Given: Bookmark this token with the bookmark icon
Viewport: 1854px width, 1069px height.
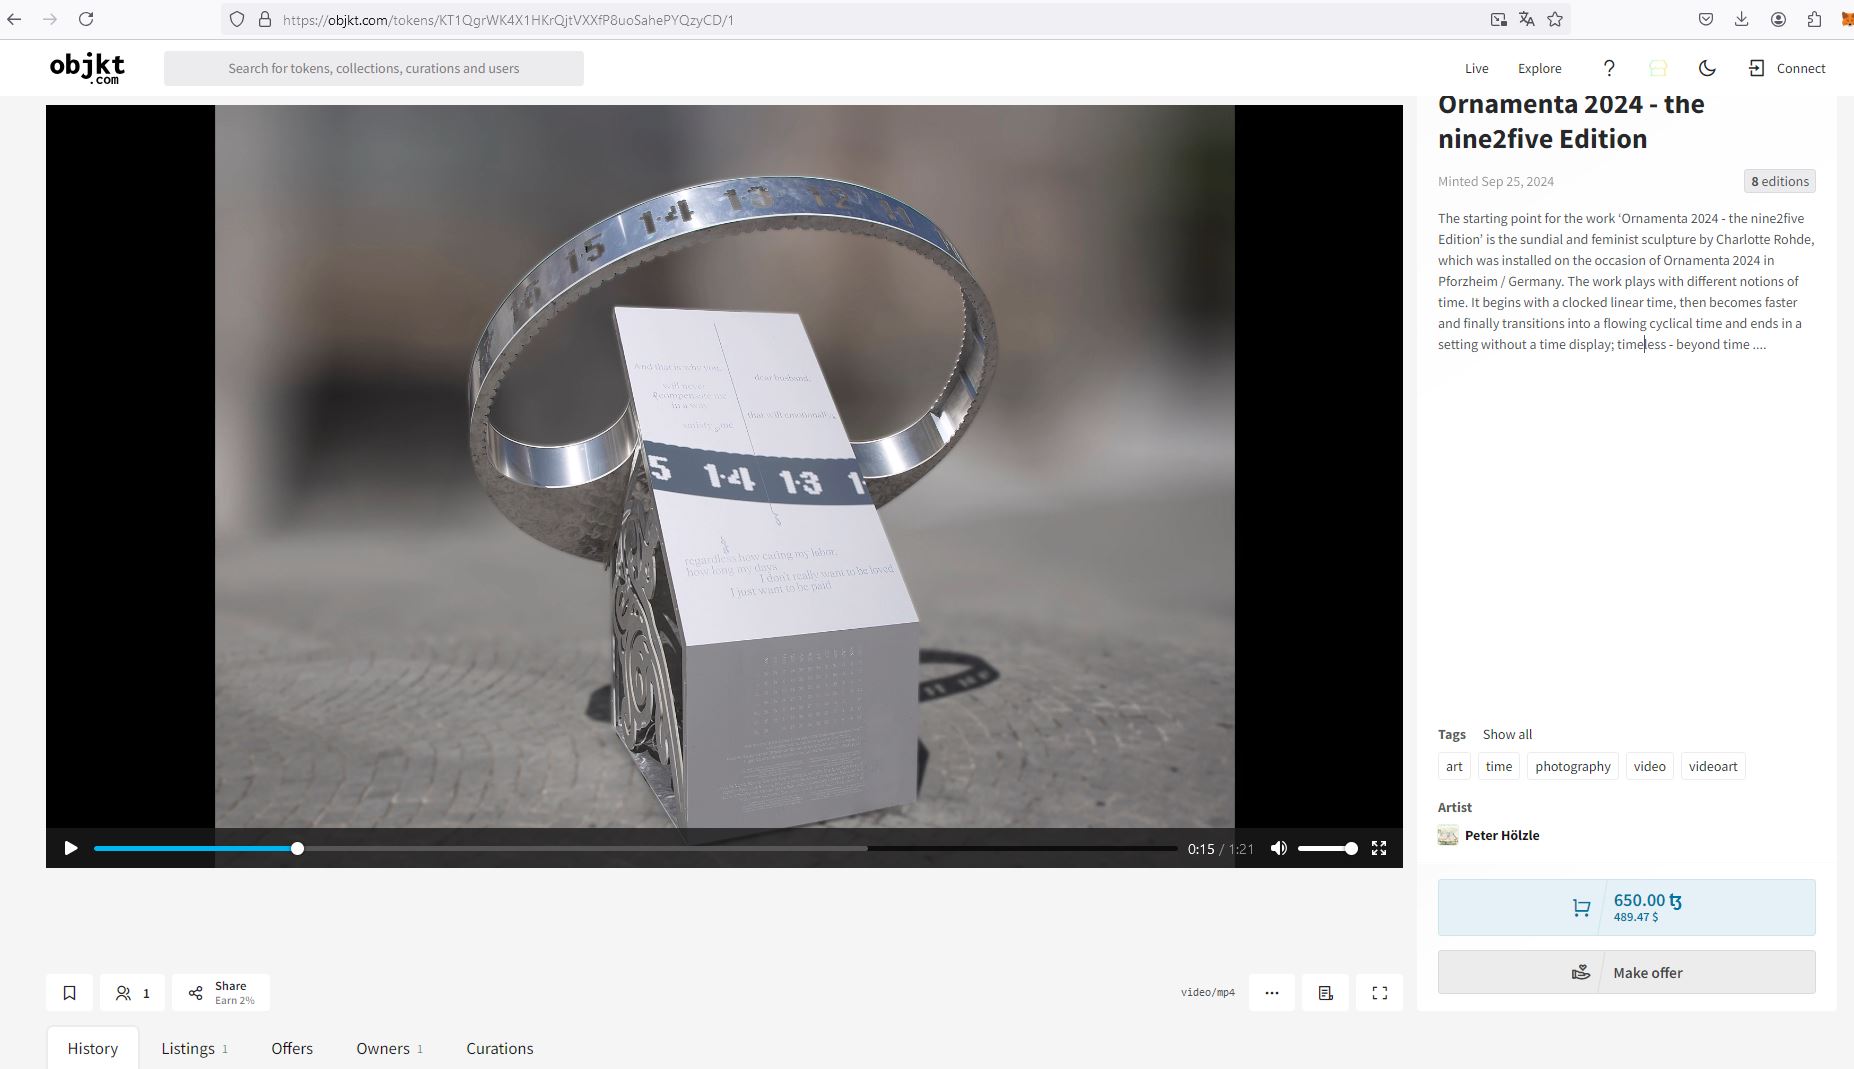Looking at the screenshot, I should click(69, 993).
